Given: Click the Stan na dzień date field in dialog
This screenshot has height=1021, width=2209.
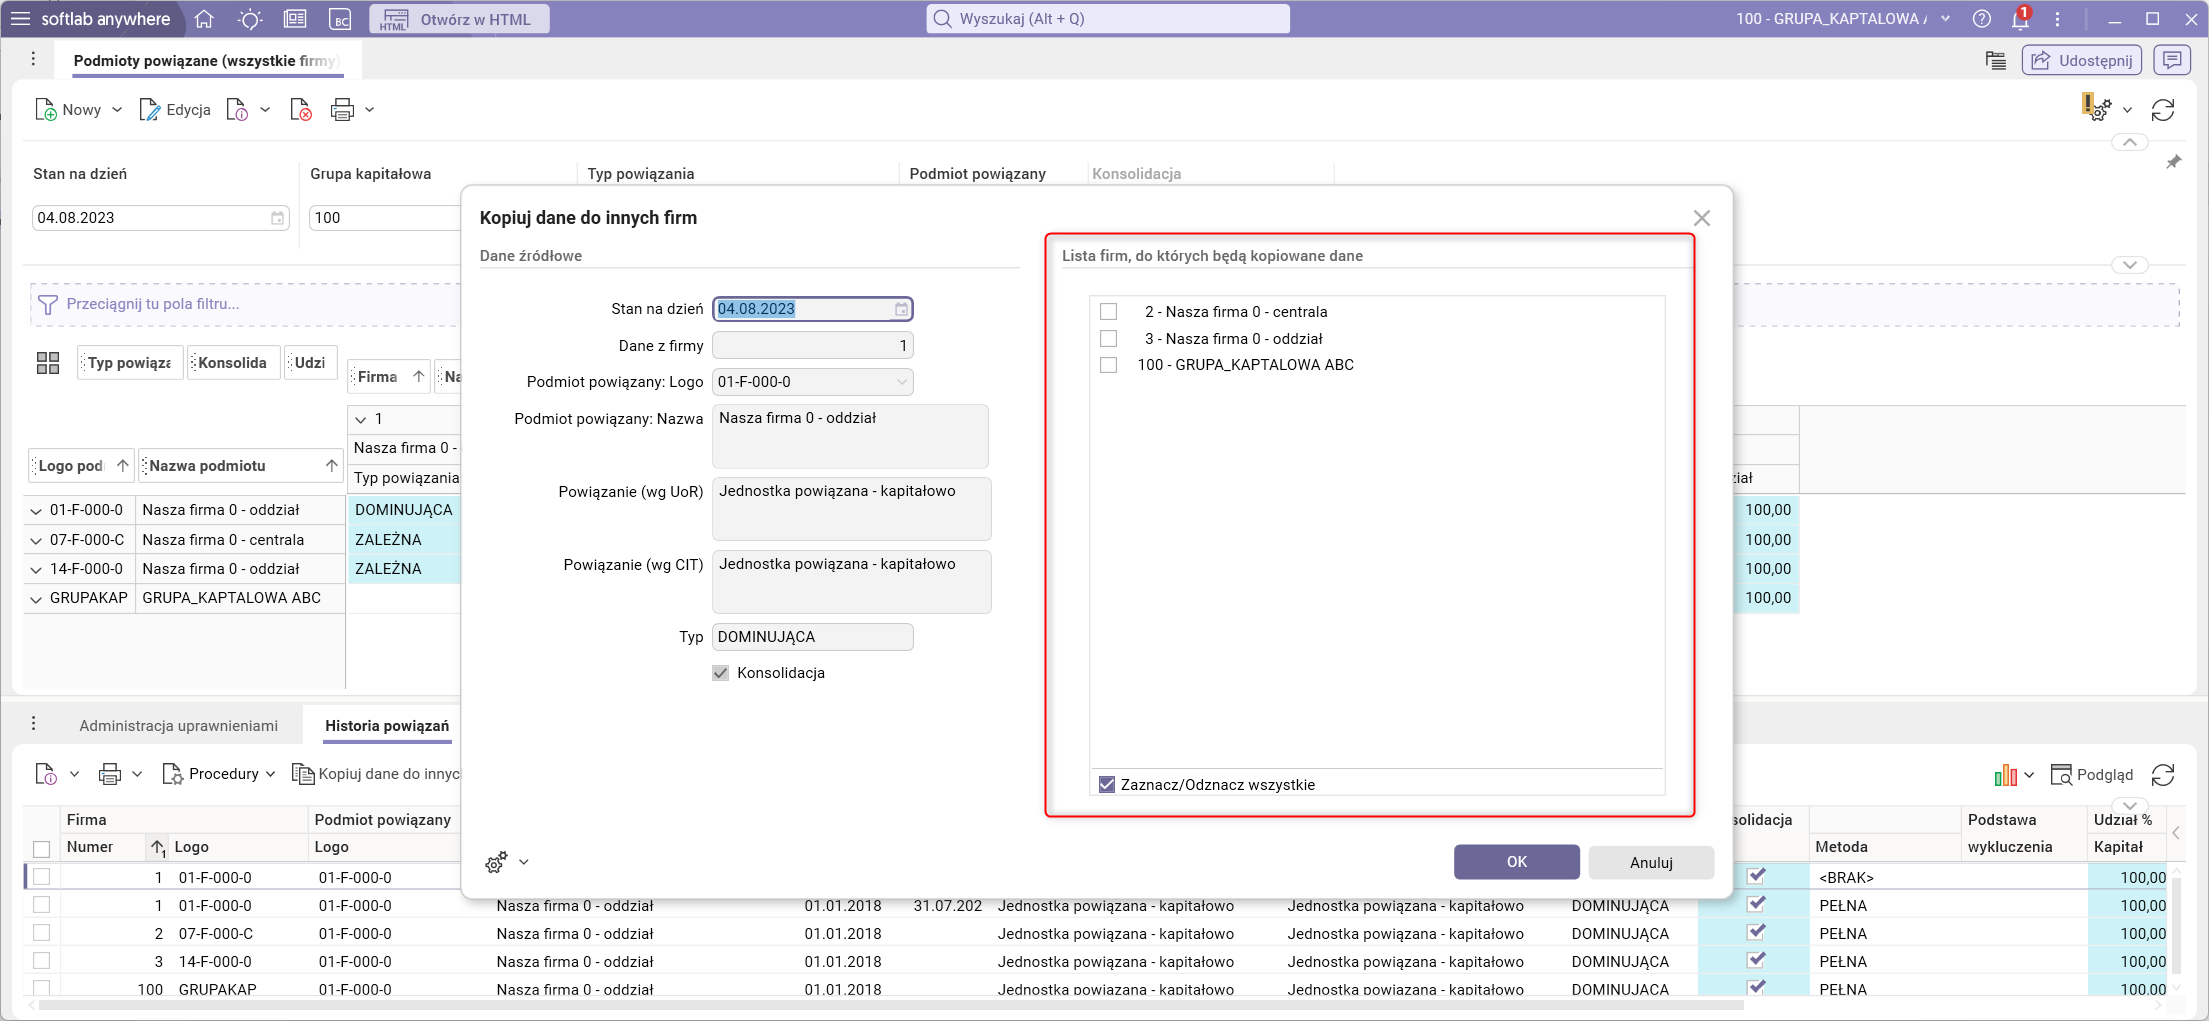Looking at the screenshot, I should (813, 309).
